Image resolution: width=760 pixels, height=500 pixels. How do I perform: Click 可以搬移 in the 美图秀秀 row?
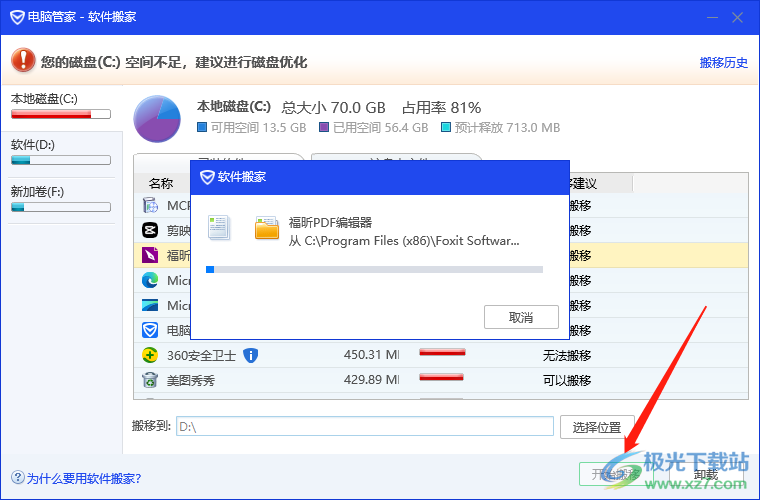click(x=567, y=380)
